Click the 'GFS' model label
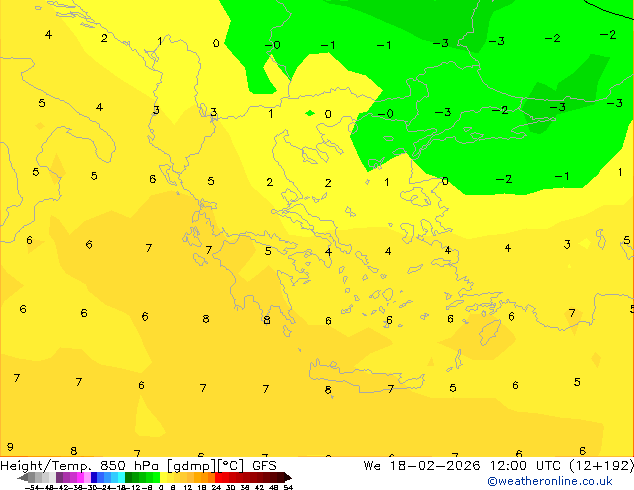 point(264,466)
